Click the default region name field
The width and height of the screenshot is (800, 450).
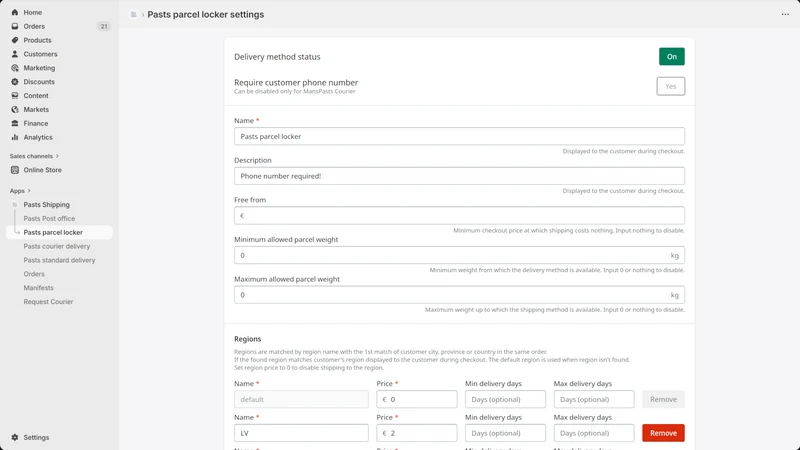[301, 399]
